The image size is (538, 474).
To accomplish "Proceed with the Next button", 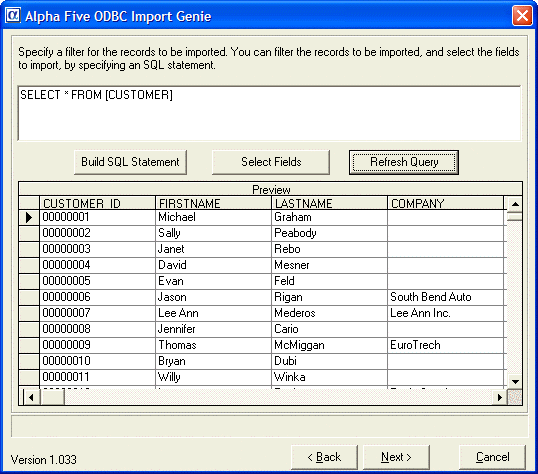I will pyautogui.click(x=396, y=457).
